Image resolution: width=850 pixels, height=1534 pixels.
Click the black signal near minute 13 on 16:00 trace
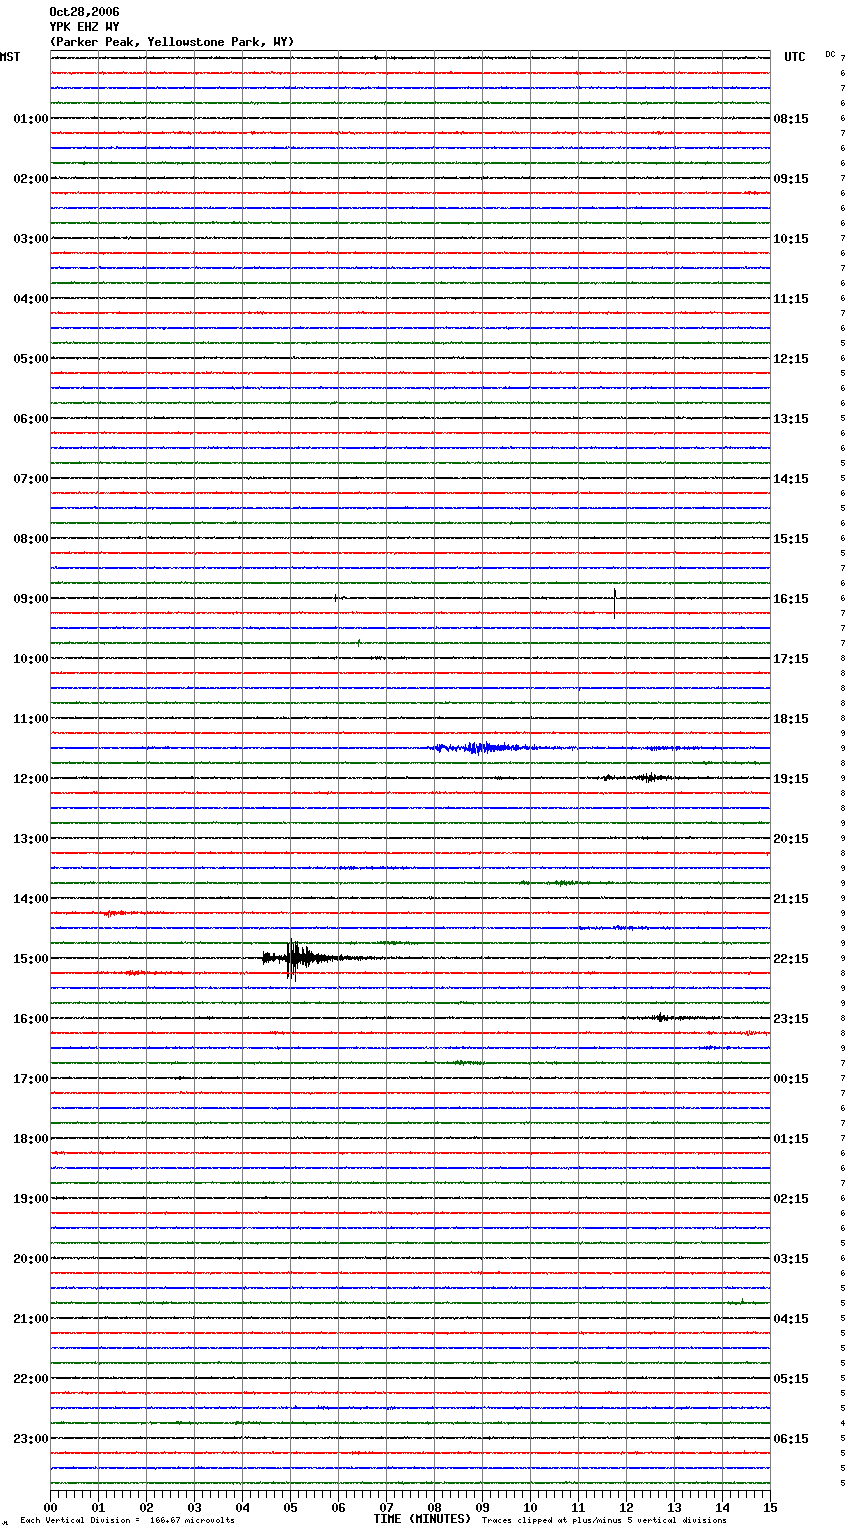pyautogui.click(x=665, y=1018)
